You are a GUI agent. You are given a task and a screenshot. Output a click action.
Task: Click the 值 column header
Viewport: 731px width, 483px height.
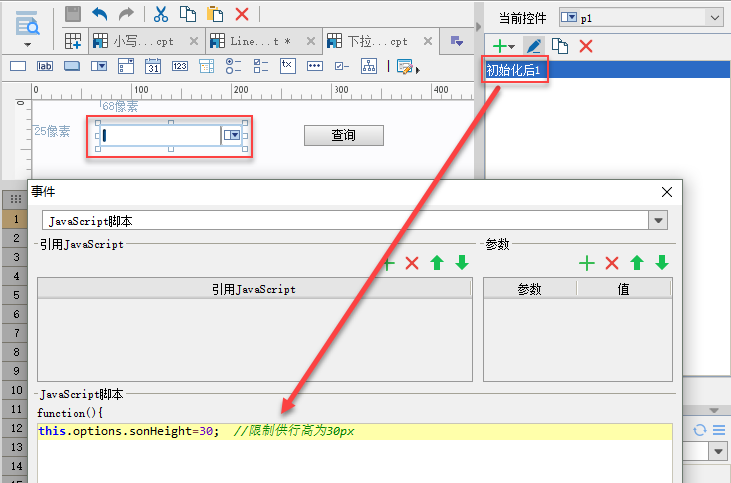(624, 289)
